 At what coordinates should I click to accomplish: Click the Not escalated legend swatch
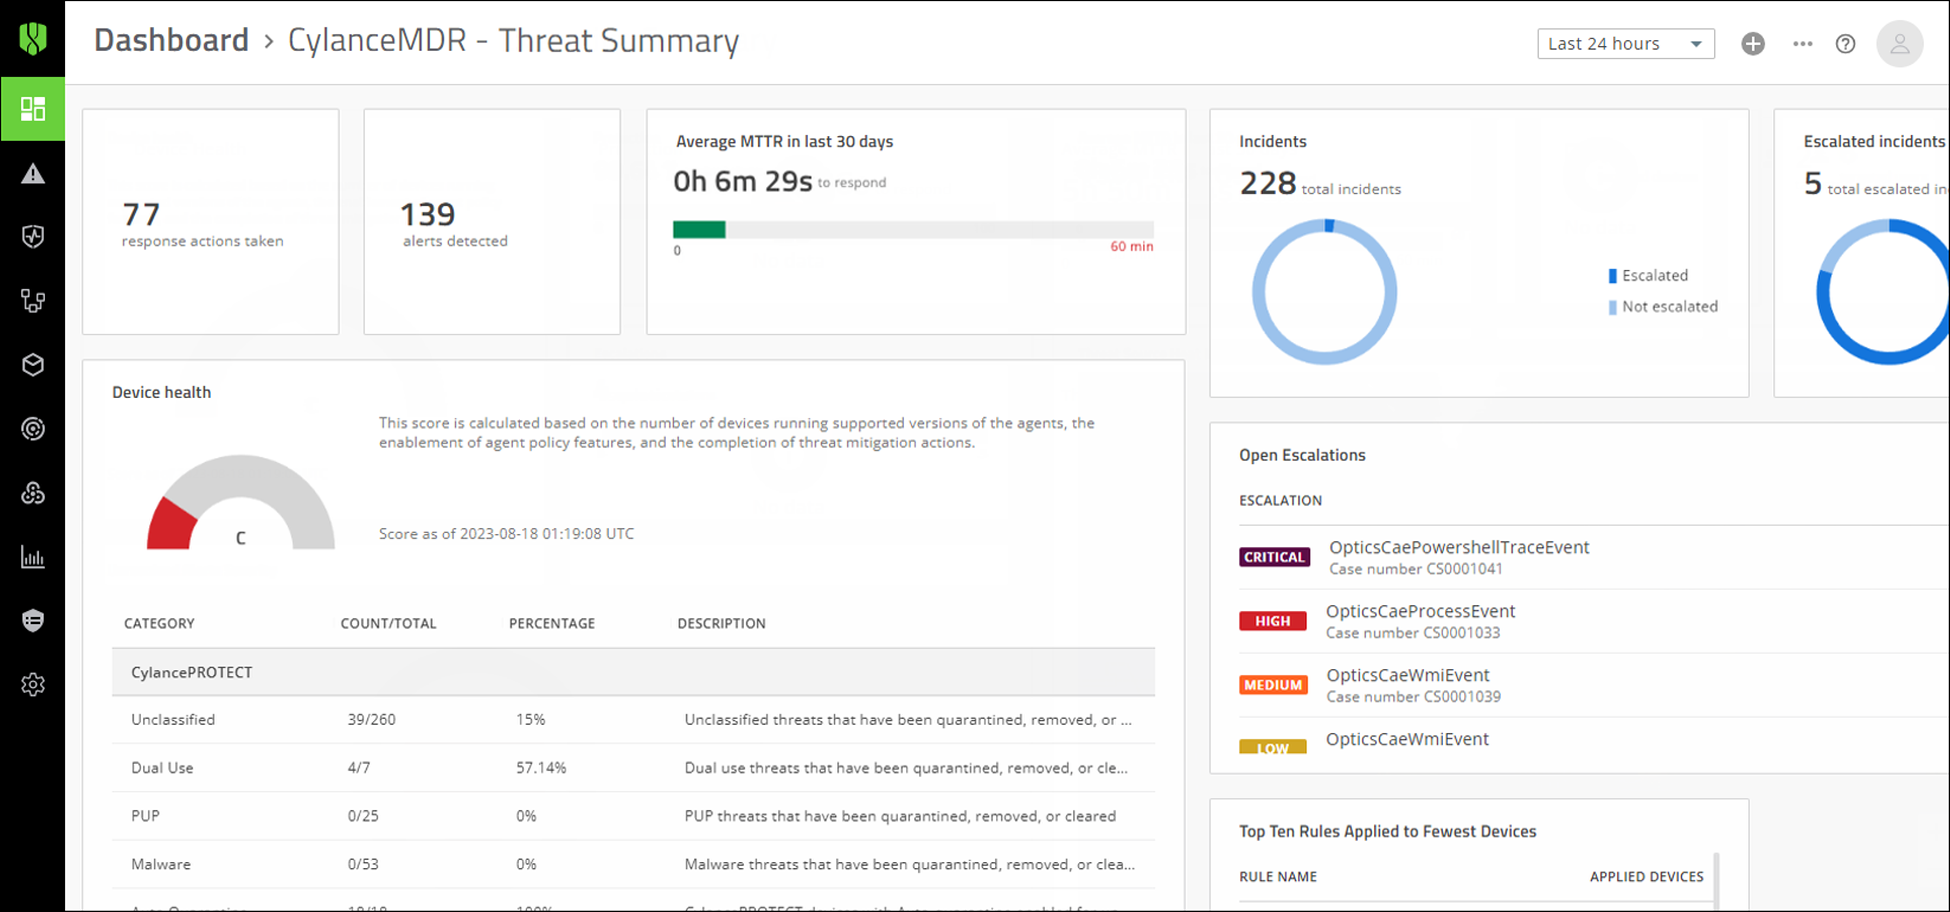click(1612, 307)
